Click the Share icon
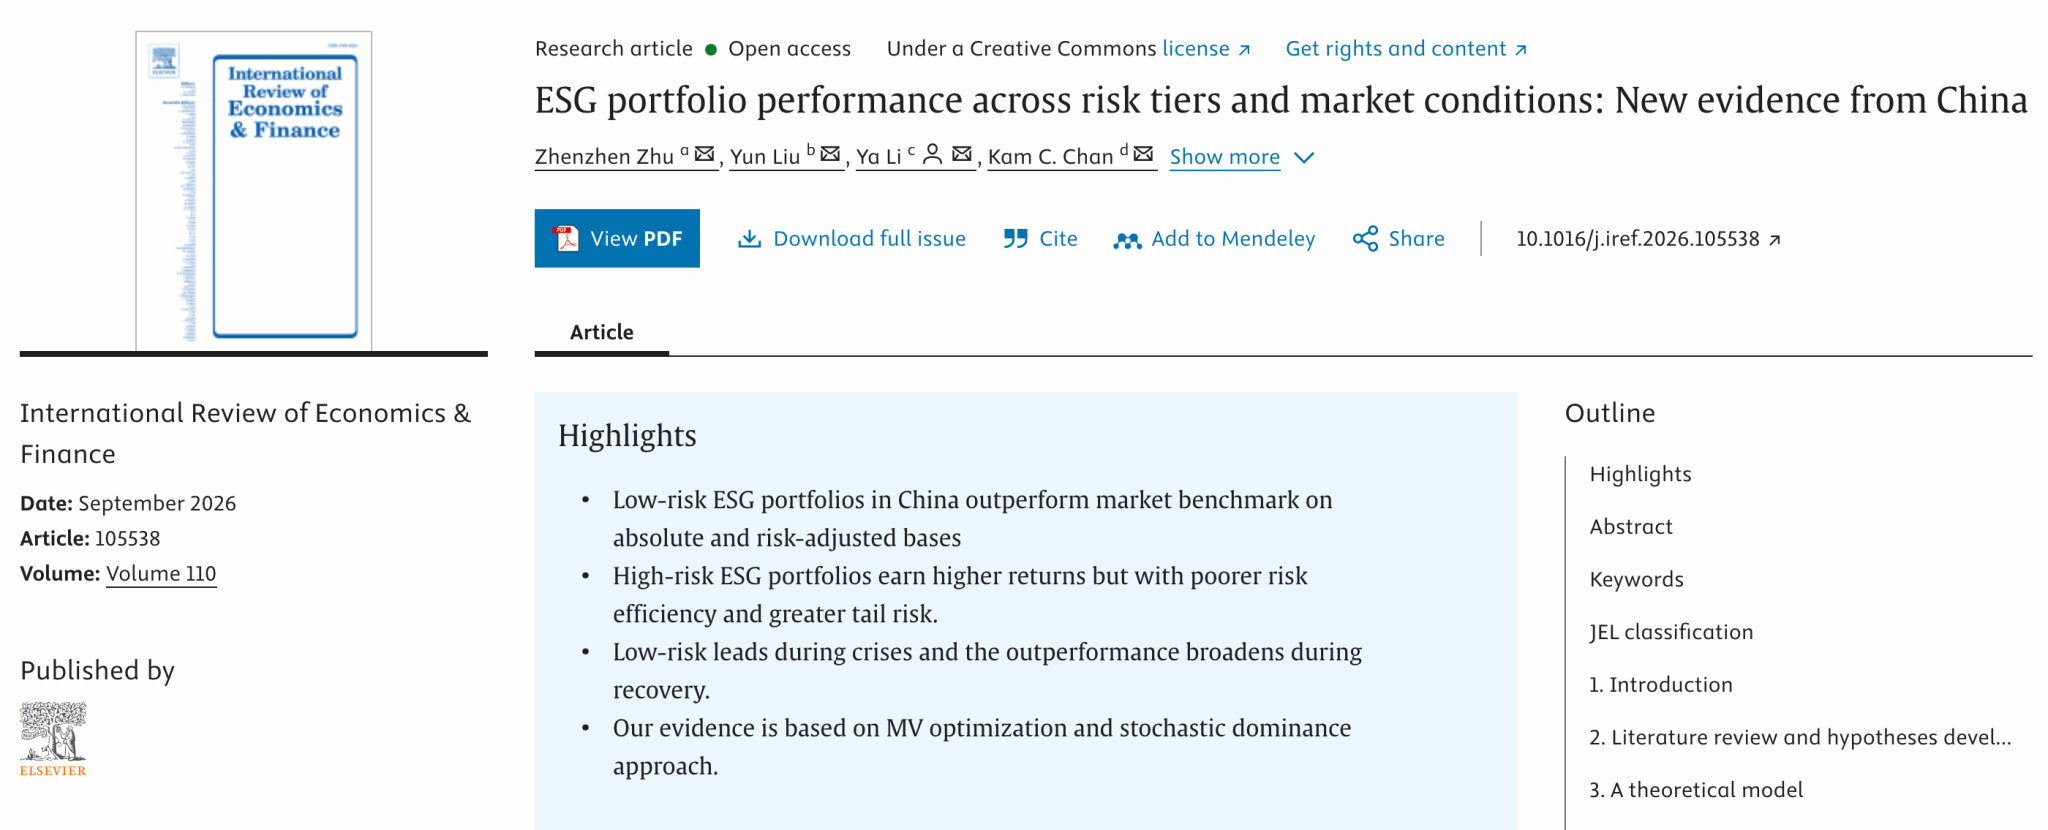 coord(1365,238)
